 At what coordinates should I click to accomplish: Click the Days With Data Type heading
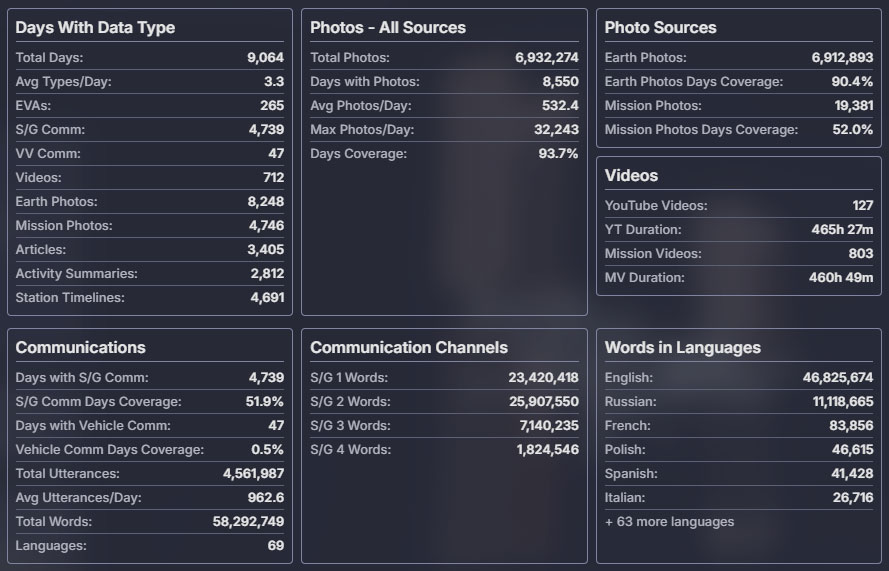pyautogui.click(x=95, y=28)
